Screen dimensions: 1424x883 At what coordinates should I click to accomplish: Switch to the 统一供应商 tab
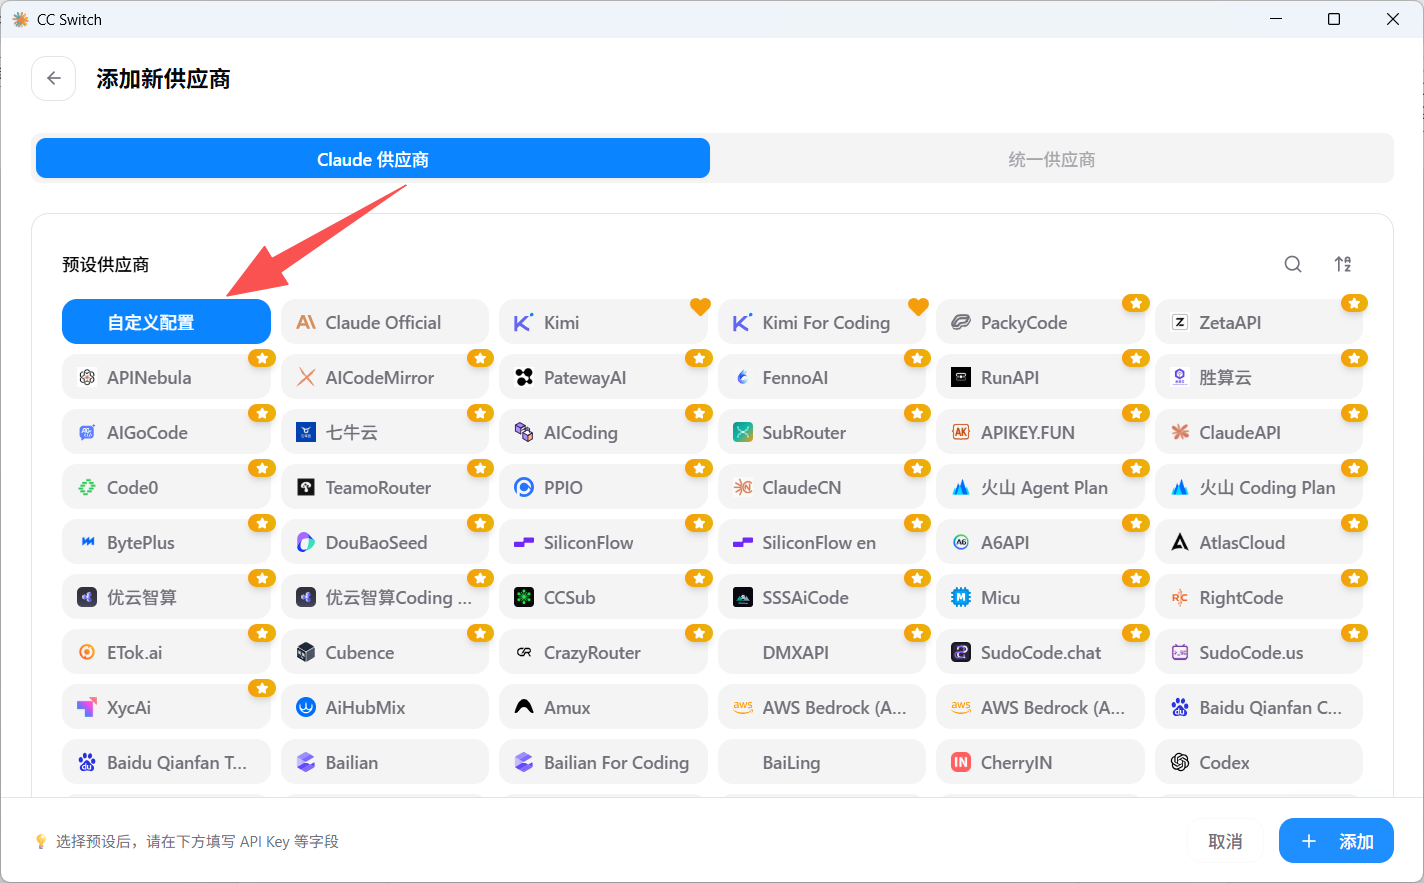(1052, 159)
